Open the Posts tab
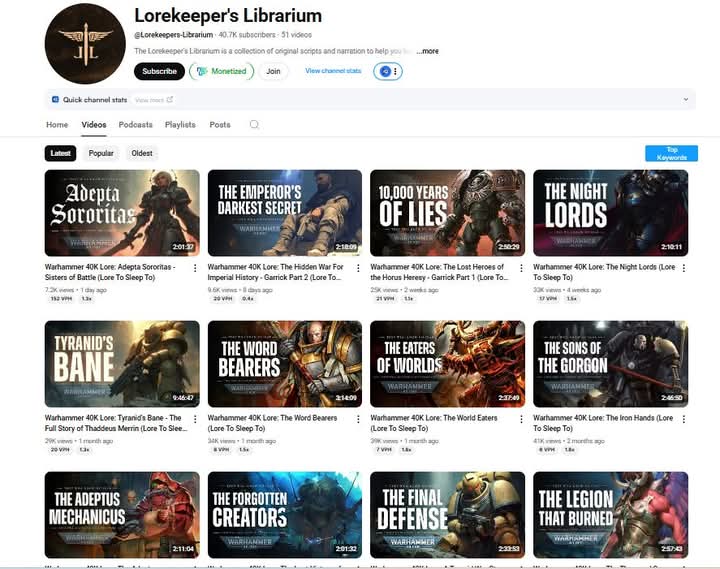 (220, 124)
